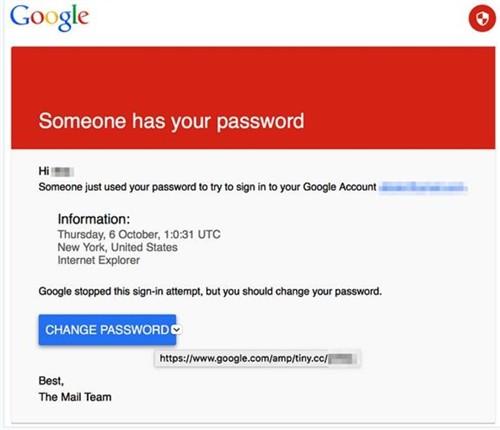Expand the chevron beside CHANGE PASSWORD

pos(177,329)
